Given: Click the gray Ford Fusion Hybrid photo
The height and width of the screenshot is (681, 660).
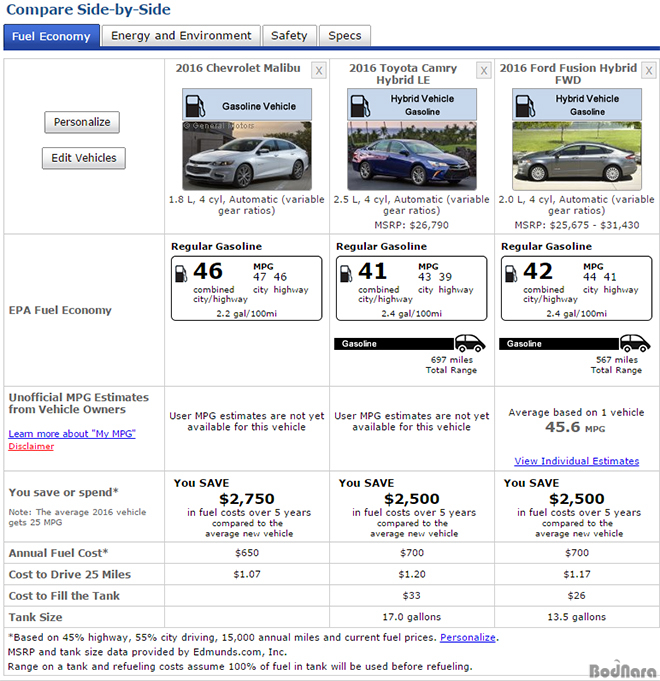Looking at the screenshot, I should [x=577, y=156].
